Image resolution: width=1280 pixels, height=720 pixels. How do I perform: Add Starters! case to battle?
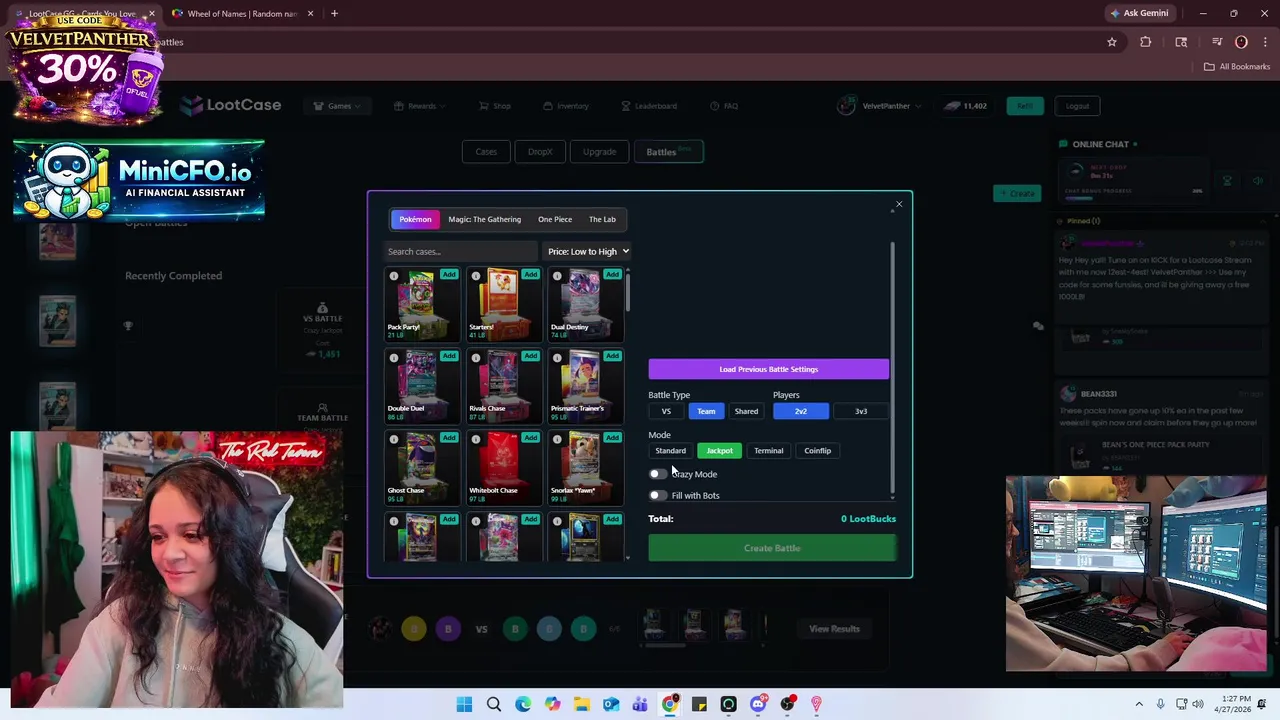(x=531, y=274)
